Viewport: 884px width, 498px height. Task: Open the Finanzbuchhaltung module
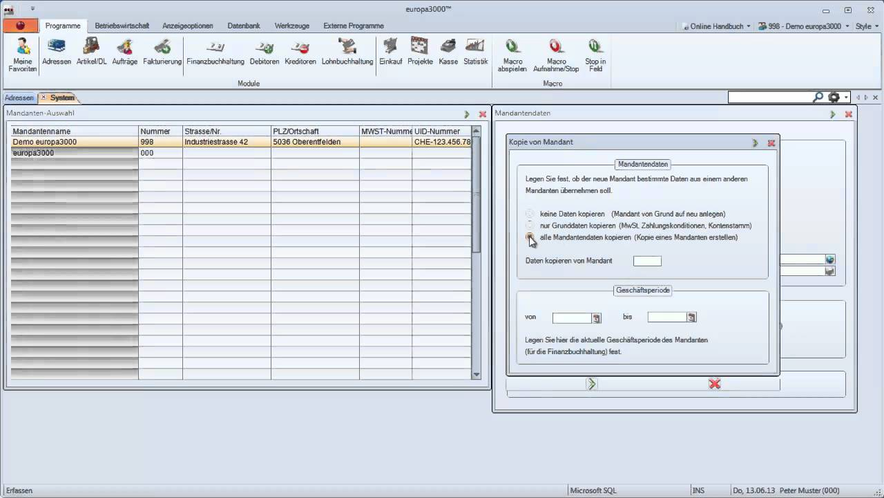point(218,51)
